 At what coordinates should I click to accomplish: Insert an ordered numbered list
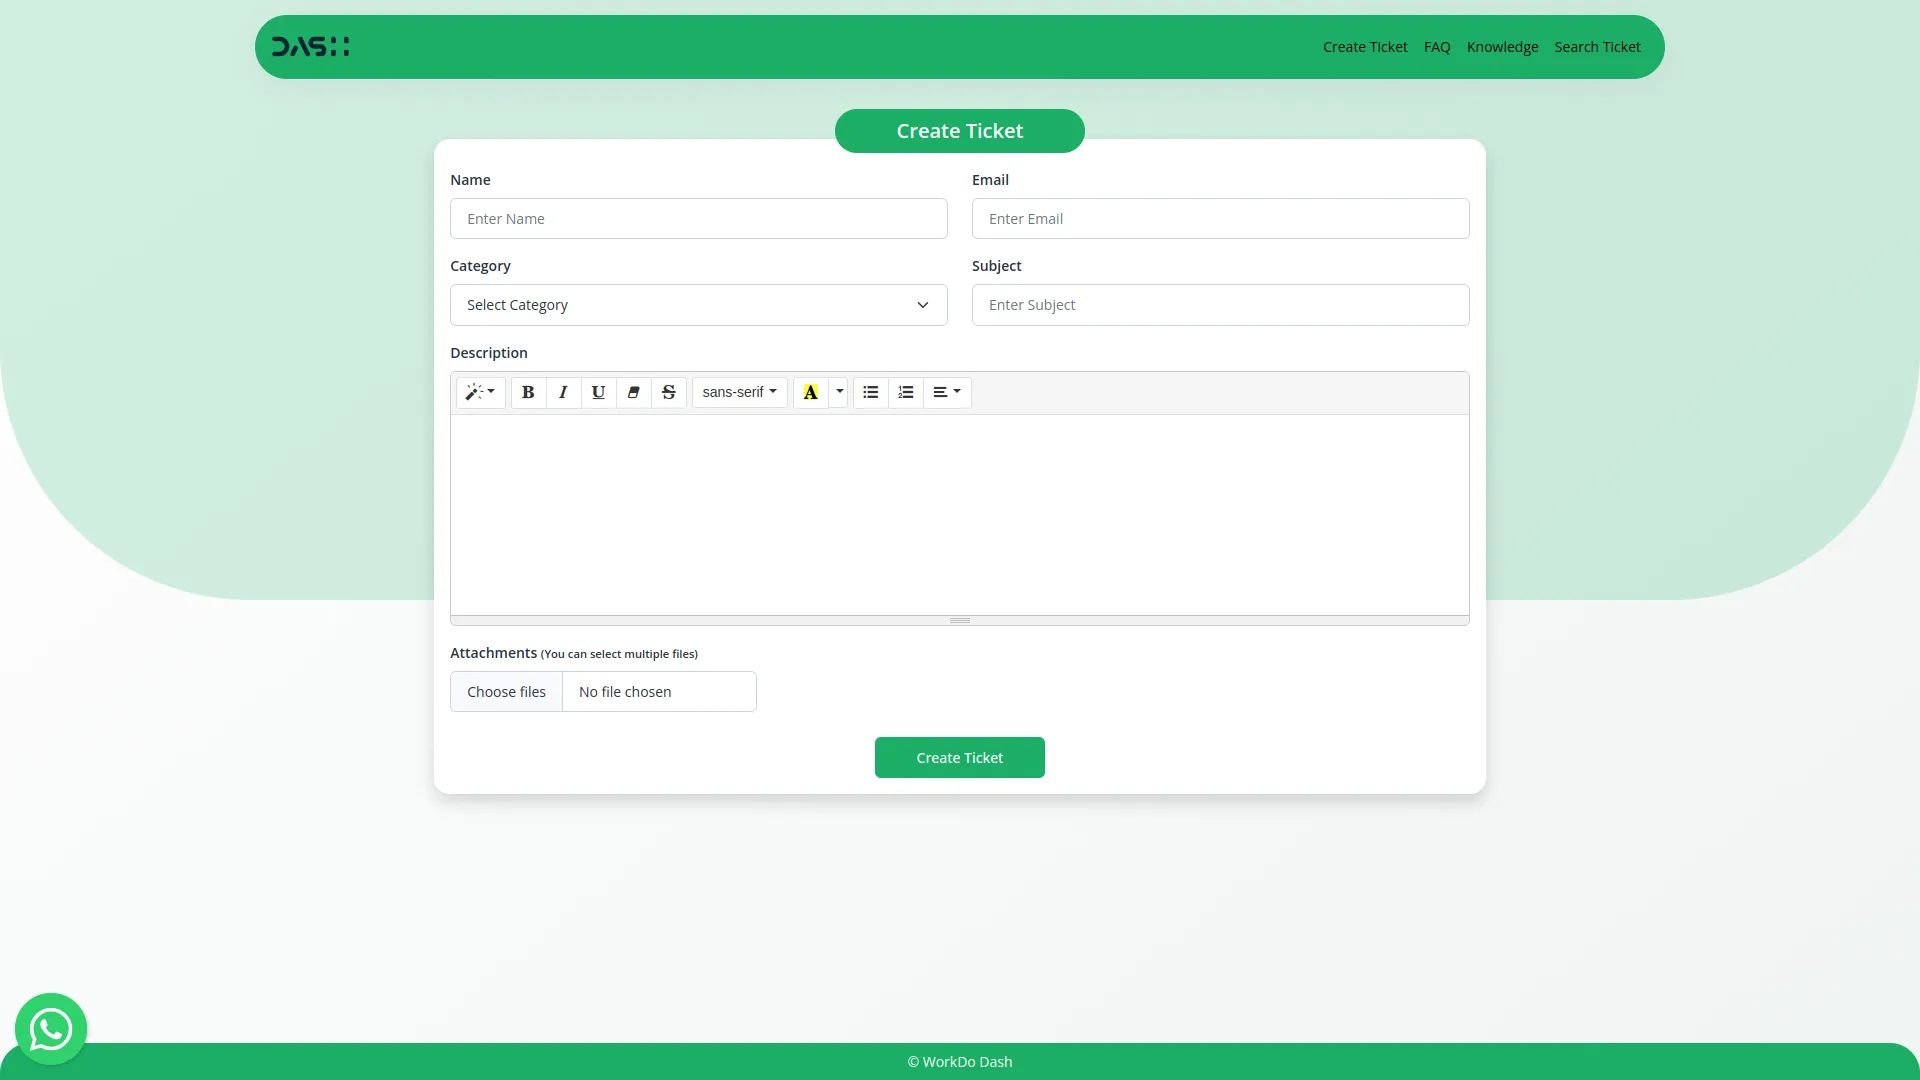pyautogui.click(x=906, y=392)
